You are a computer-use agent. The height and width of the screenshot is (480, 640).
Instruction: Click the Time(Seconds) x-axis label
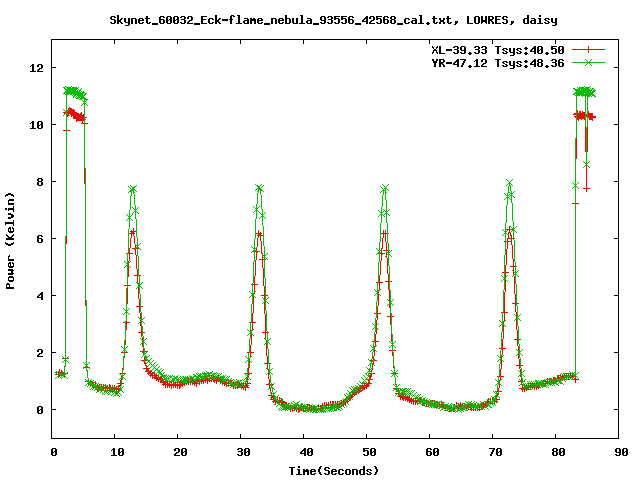[333, 471]
